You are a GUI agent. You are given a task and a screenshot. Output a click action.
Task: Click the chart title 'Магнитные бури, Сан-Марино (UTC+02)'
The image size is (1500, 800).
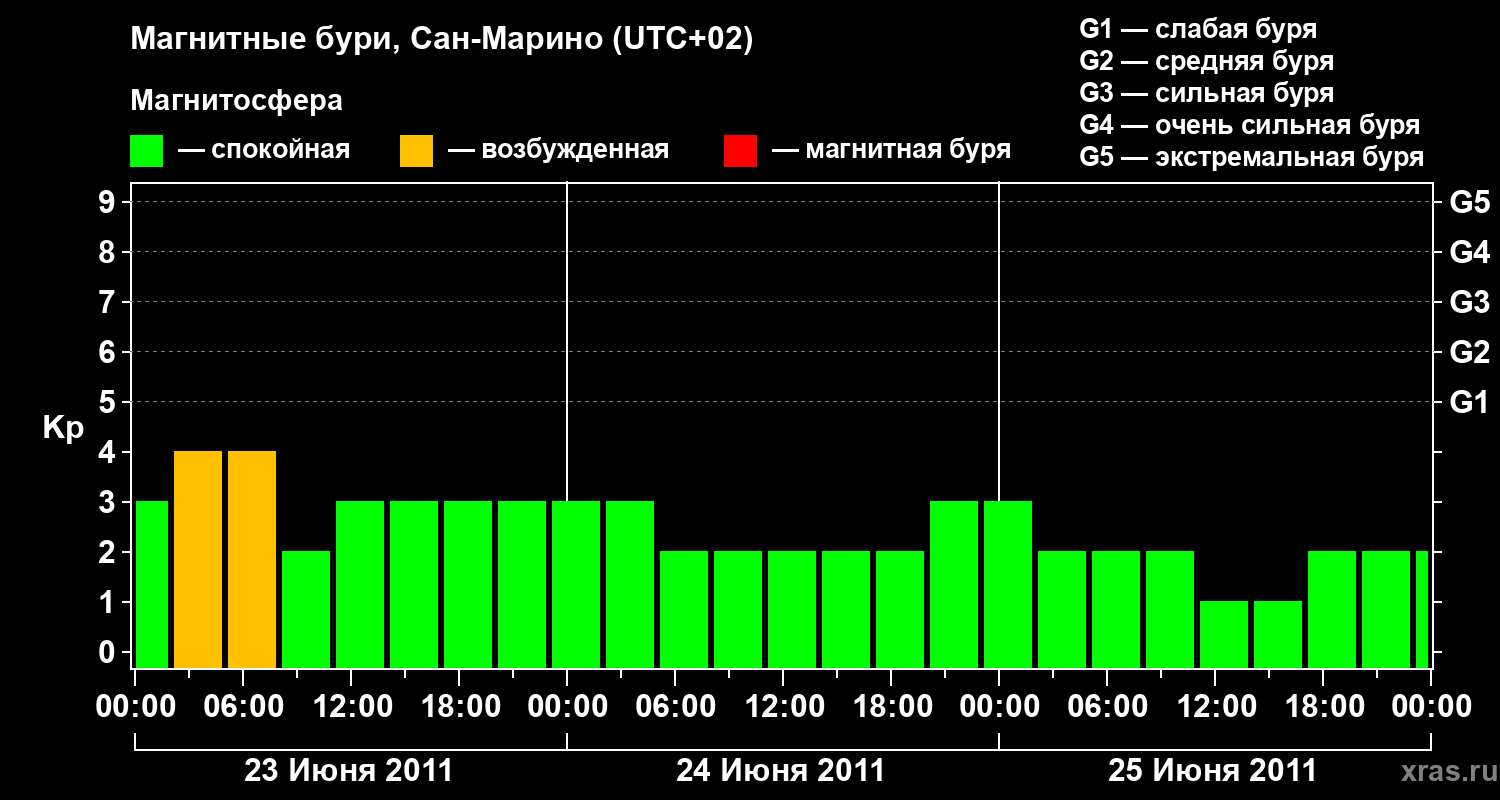(441, 40)
